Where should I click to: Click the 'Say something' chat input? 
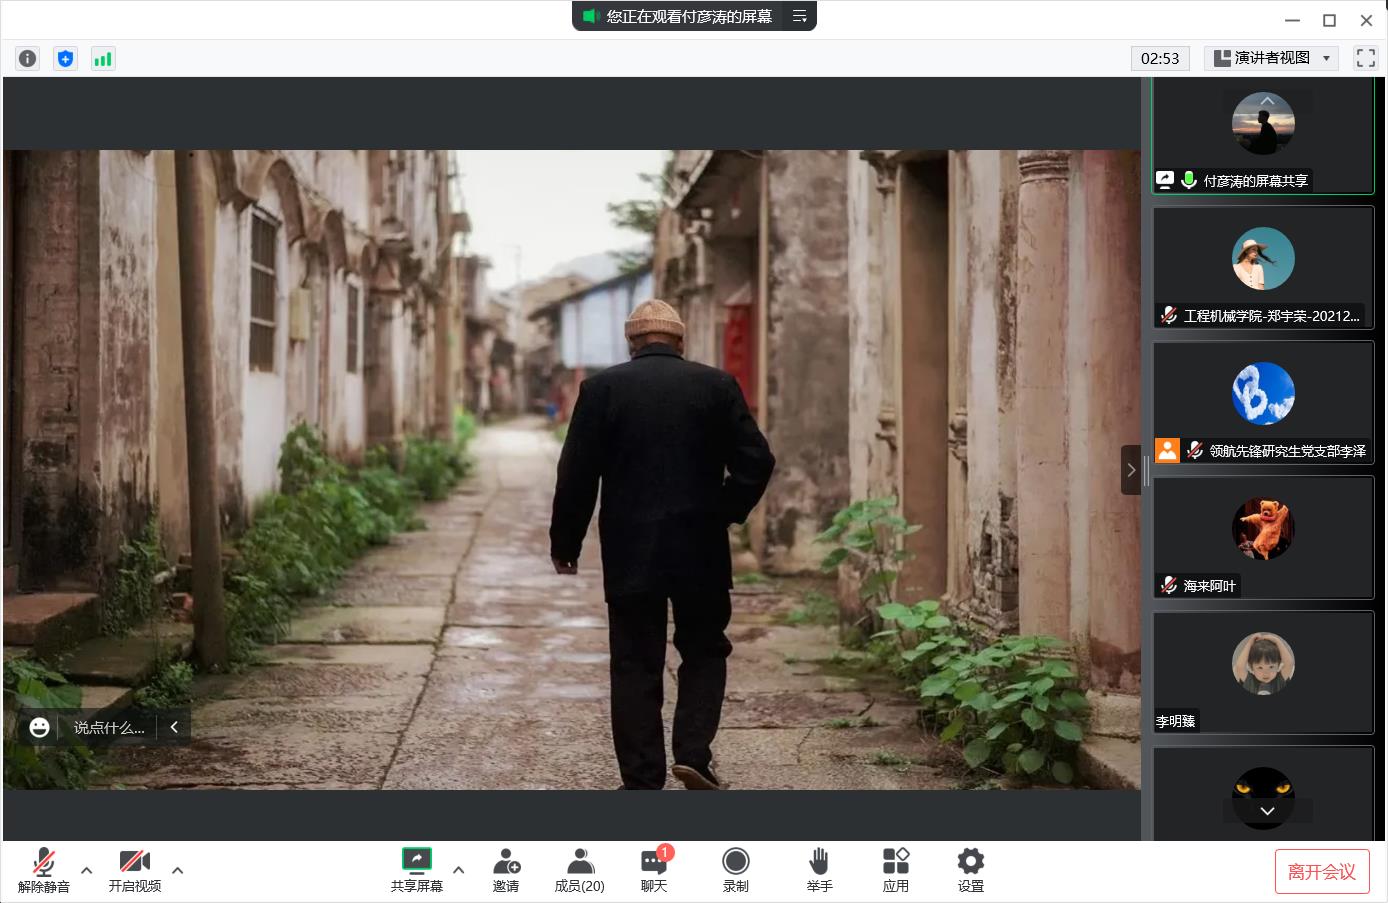[109, 727]
